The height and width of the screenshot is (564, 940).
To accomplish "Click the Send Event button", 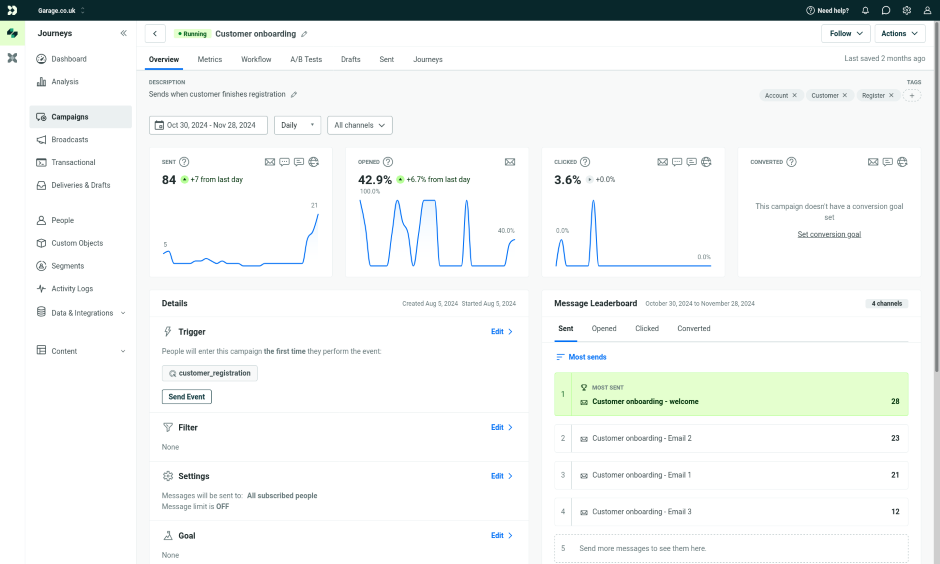I will tap(186, 397).
